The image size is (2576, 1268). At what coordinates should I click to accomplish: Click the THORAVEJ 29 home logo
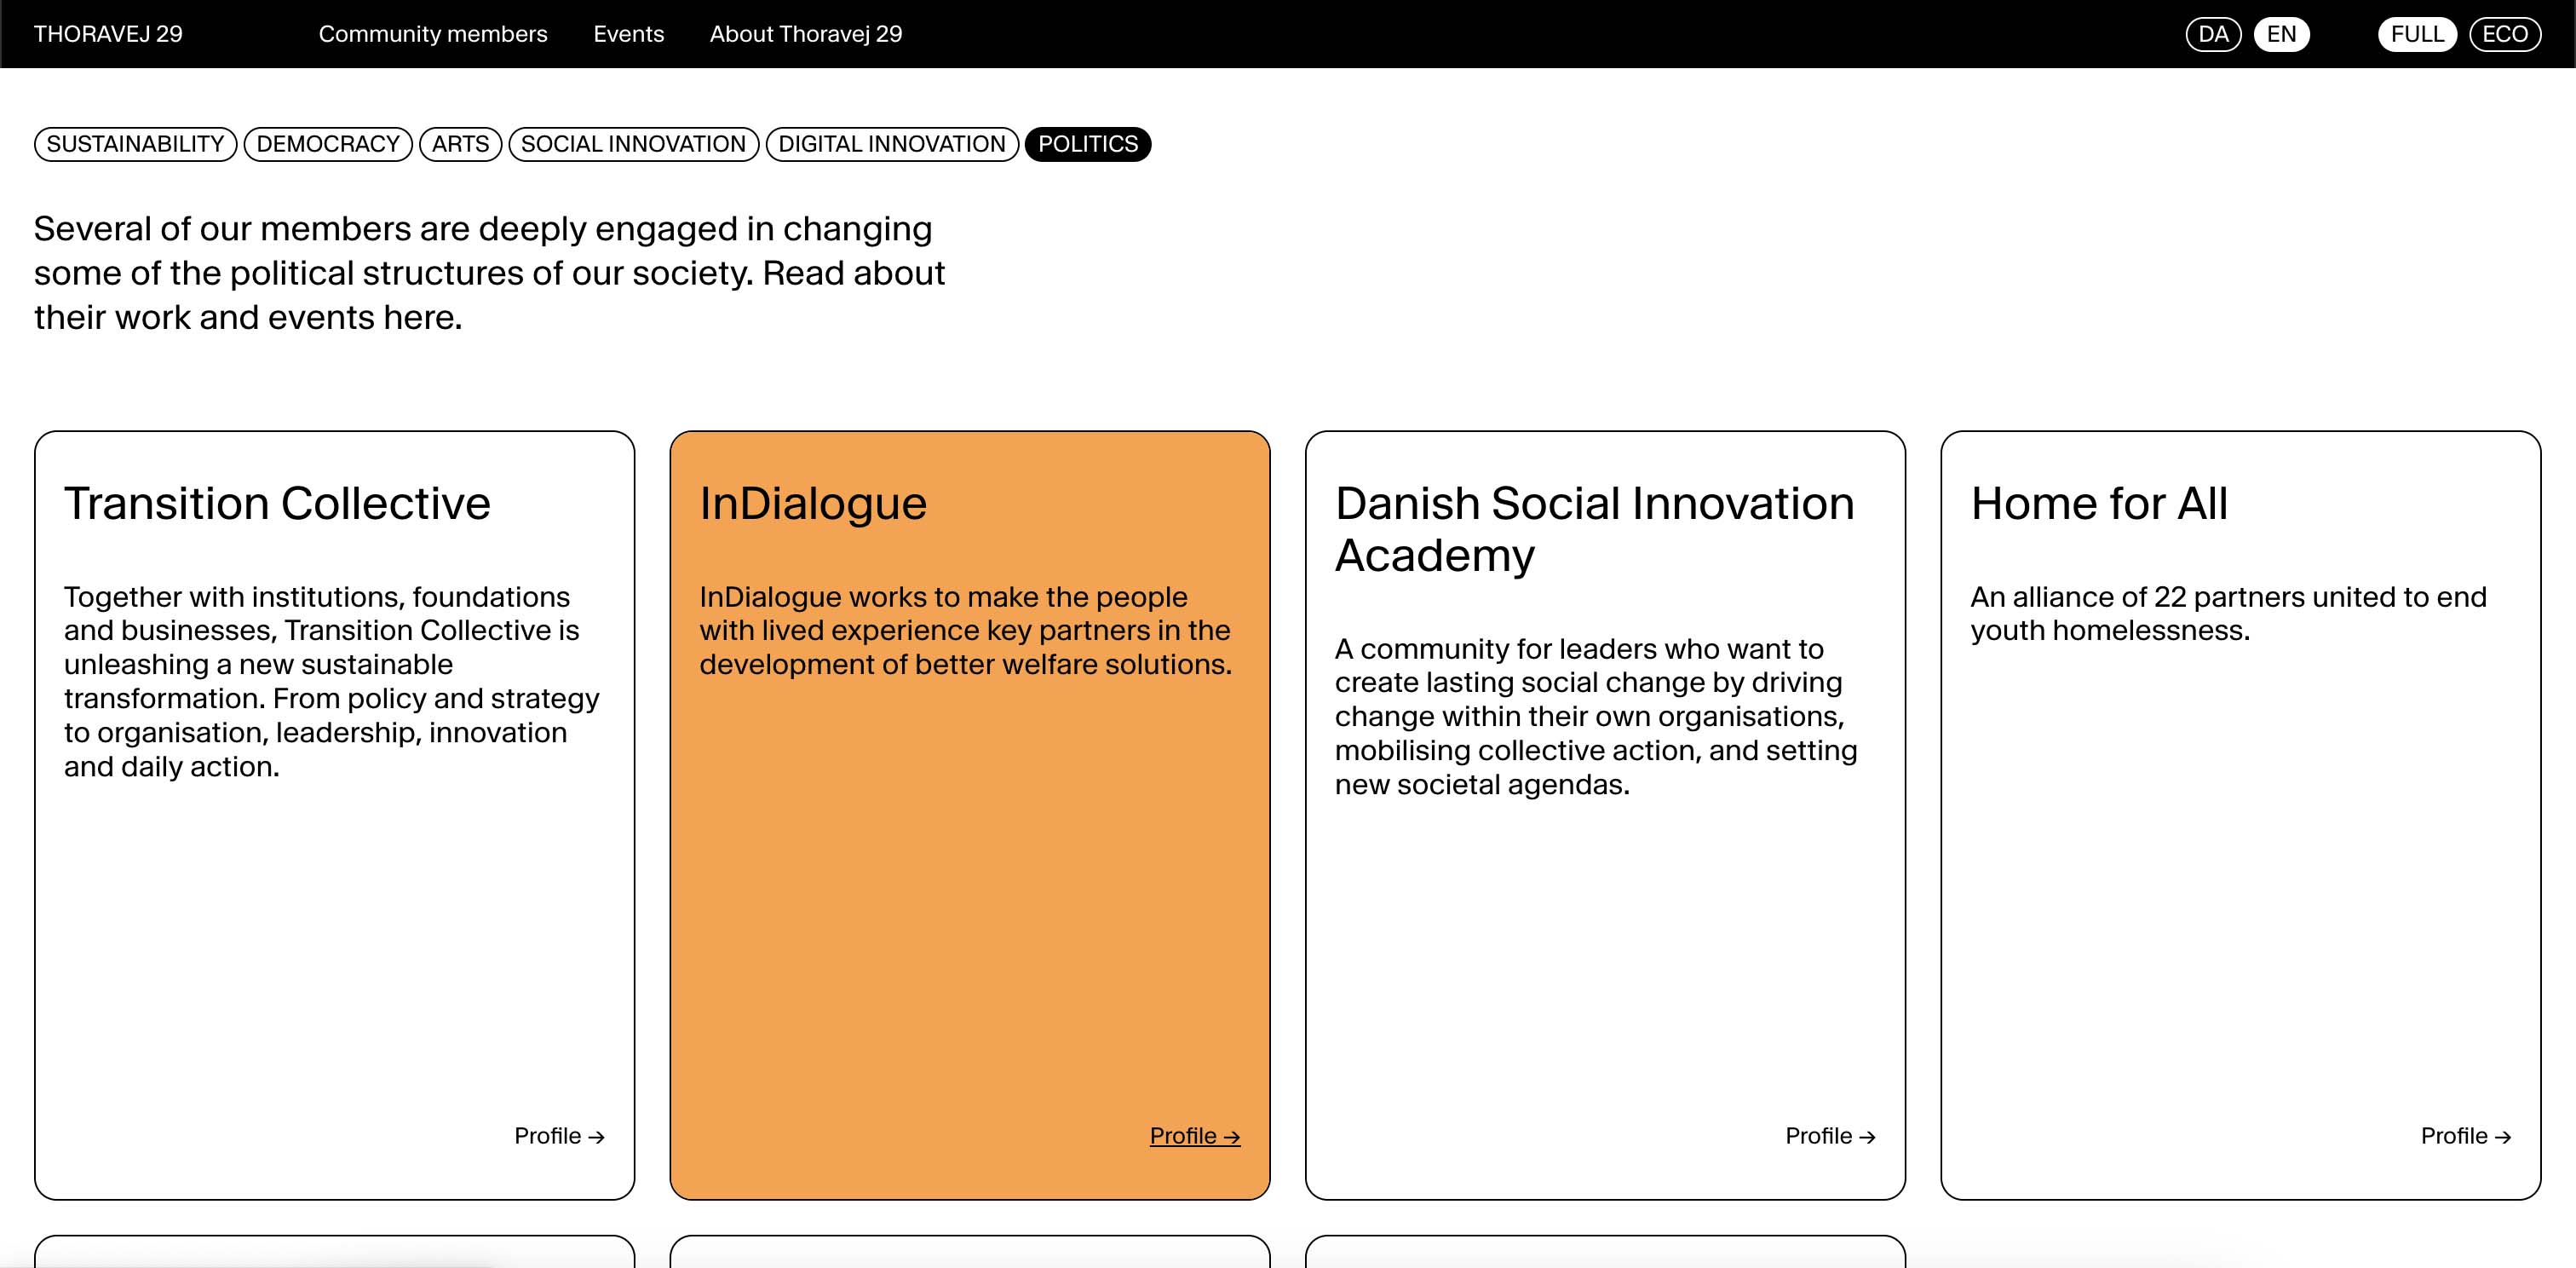click(x=108, y=34)
